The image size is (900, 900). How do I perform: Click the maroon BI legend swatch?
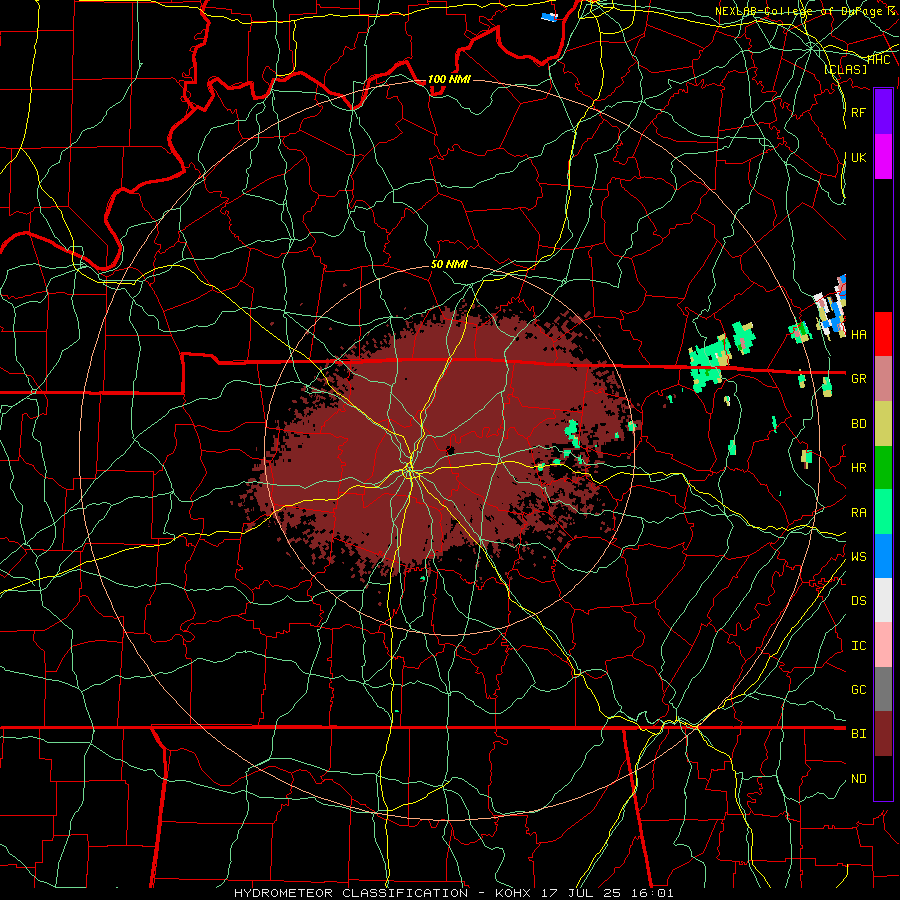(883, 734)
